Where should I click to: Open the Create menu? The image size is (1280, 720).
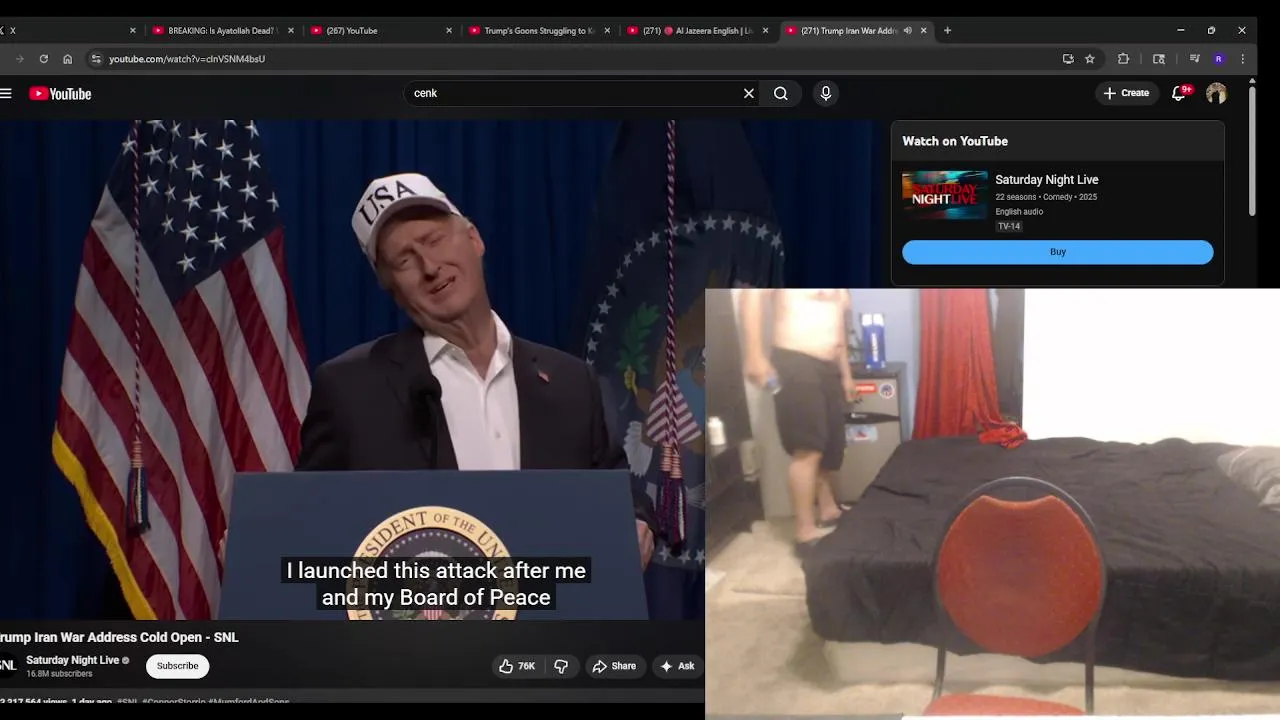[1126, 93]
